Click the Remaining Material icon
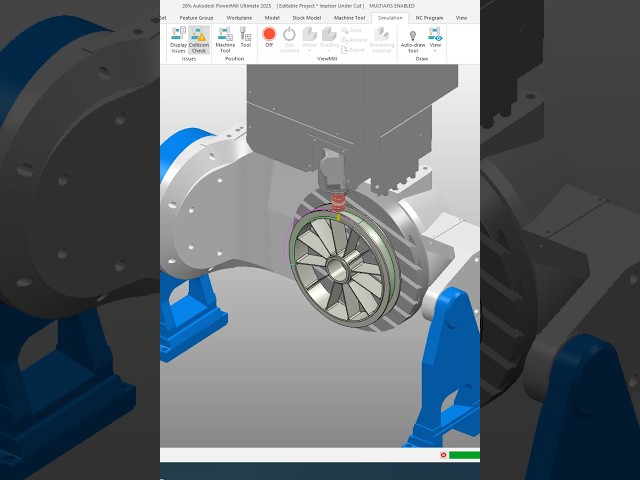Screen dimensions: 640x480 click(382, 40)
